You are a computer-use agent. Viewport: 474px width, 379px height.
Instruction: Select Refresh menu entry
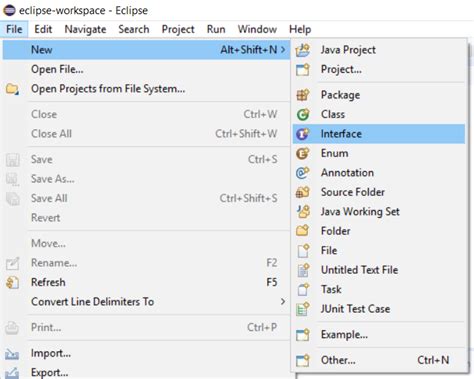pyautogui.click(x=146, y=282)
